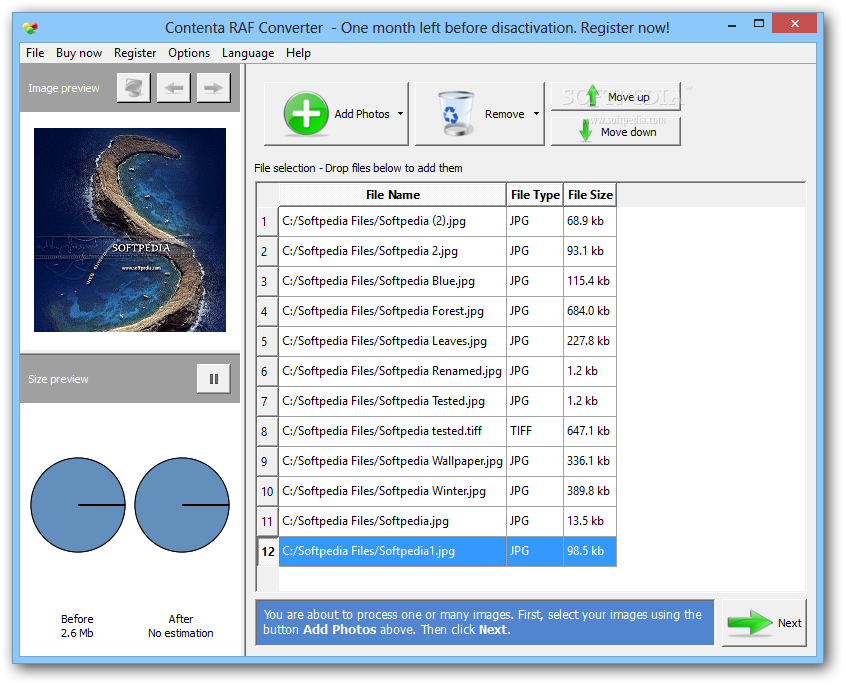Open the Language menu

pos(248,53)
